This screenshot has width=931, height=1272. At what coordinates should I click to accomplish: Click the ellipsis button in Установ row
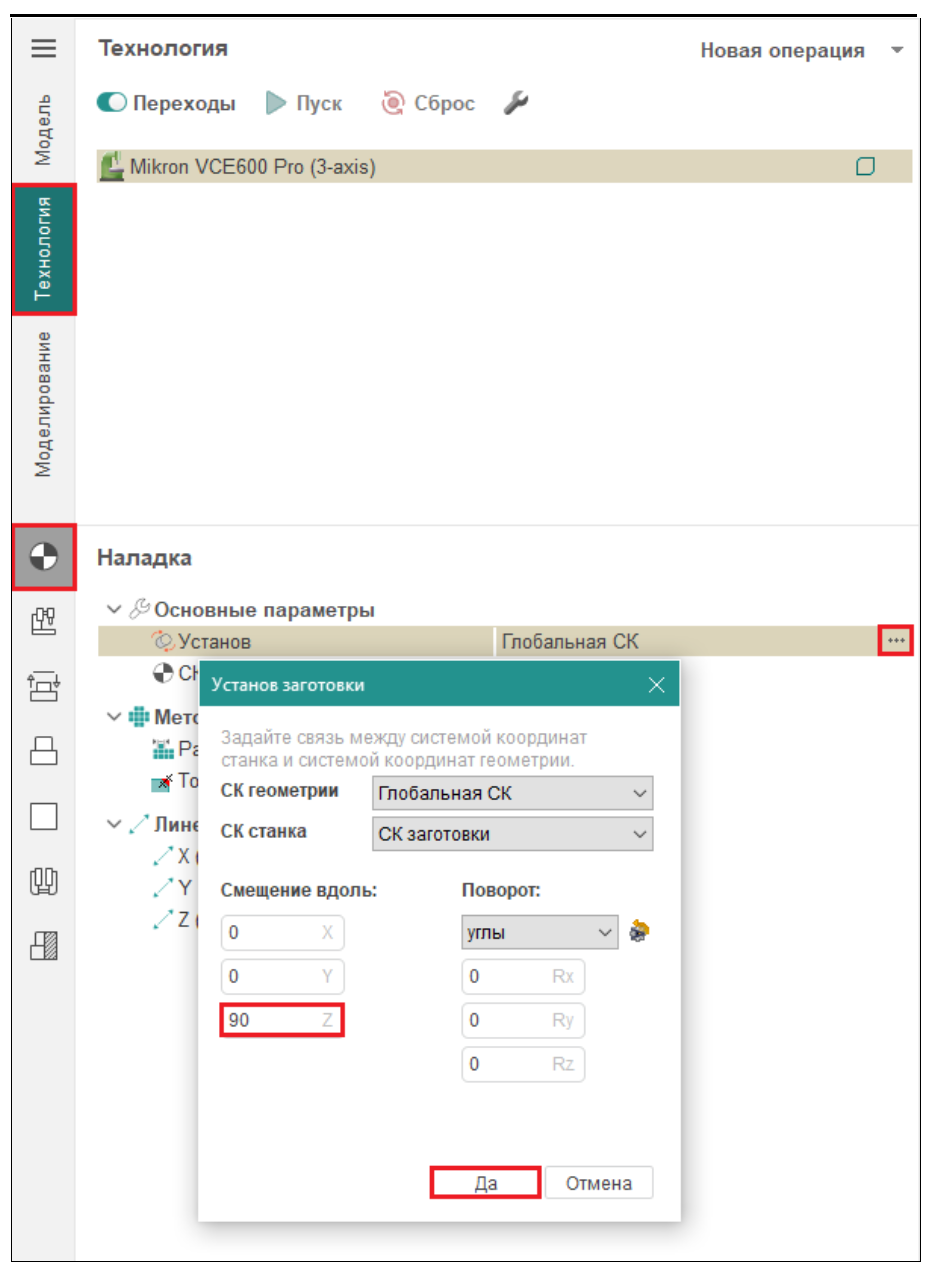(x=896, y=641)
